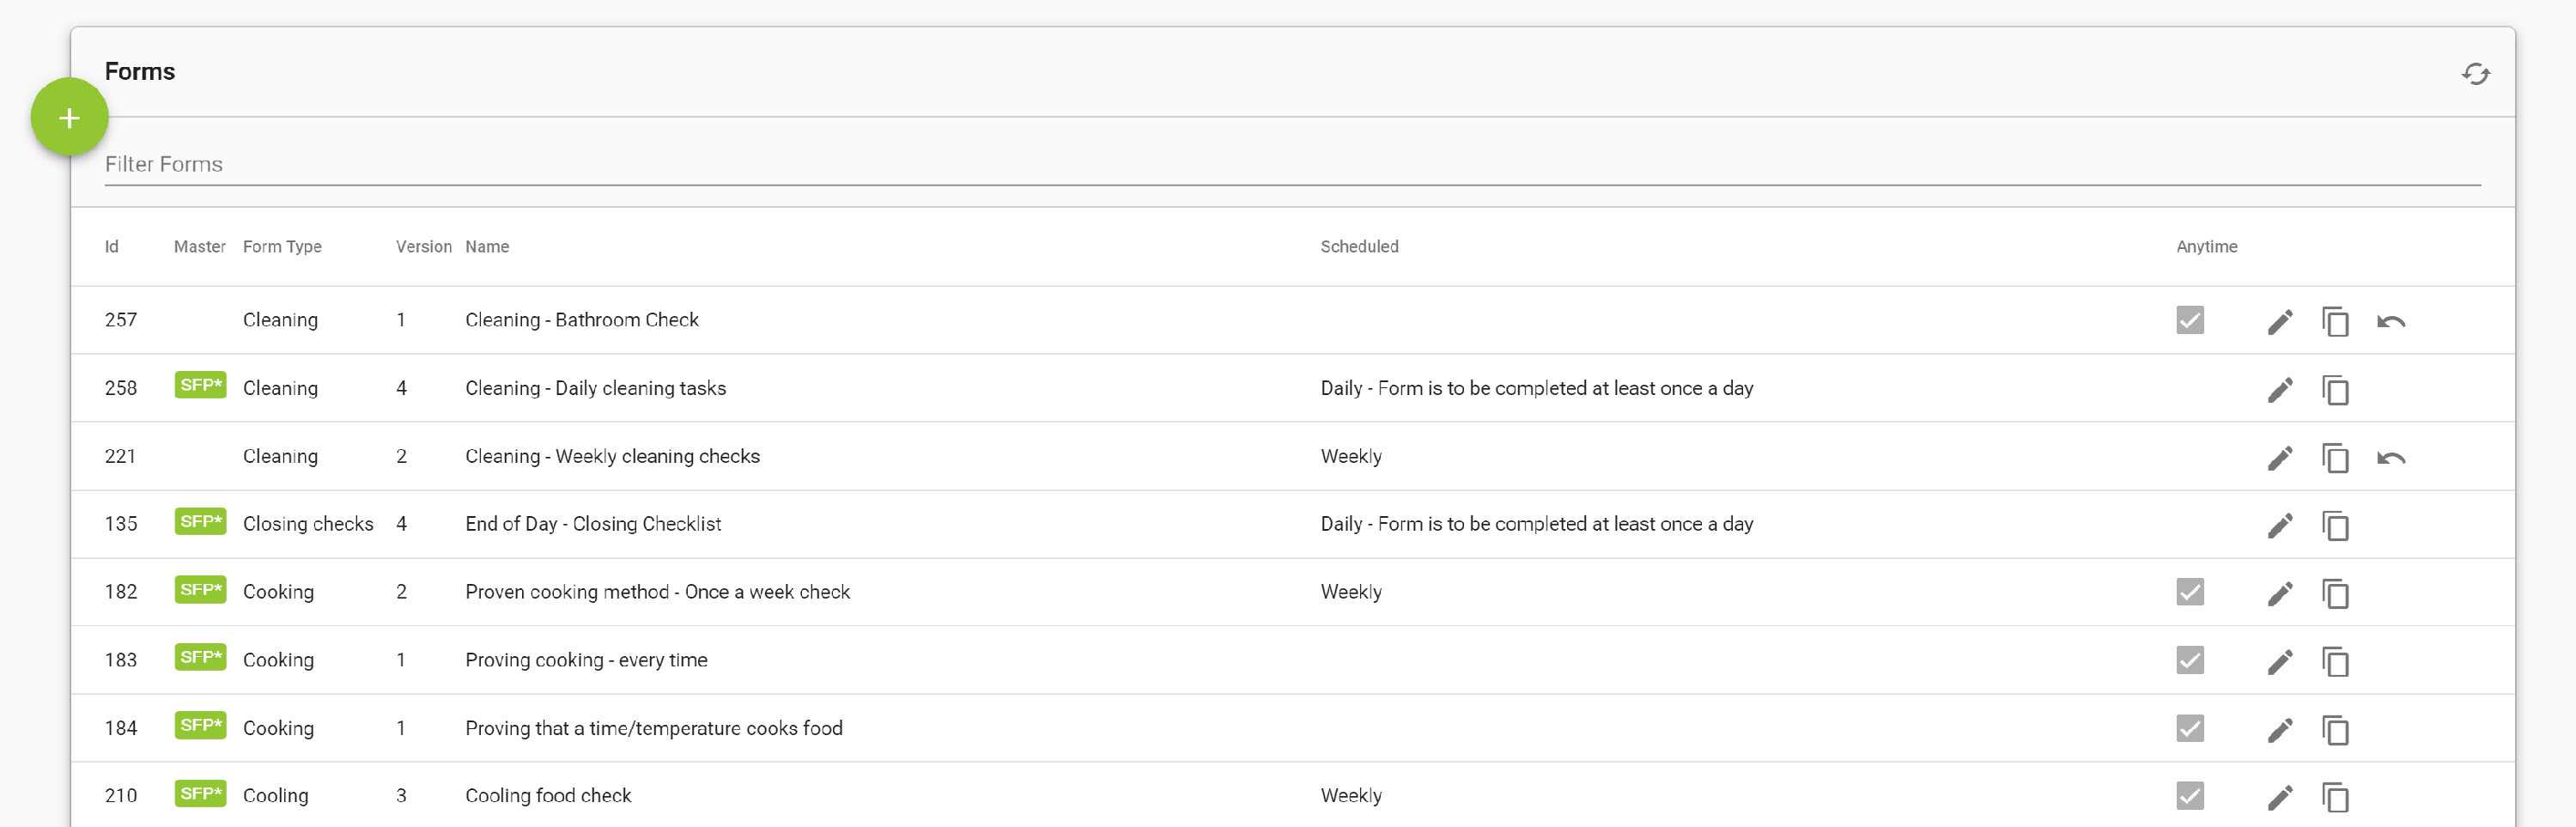The image size is (2576, 827).
Task: Click SFP* badge on form 258
Action: coord(200,385)
